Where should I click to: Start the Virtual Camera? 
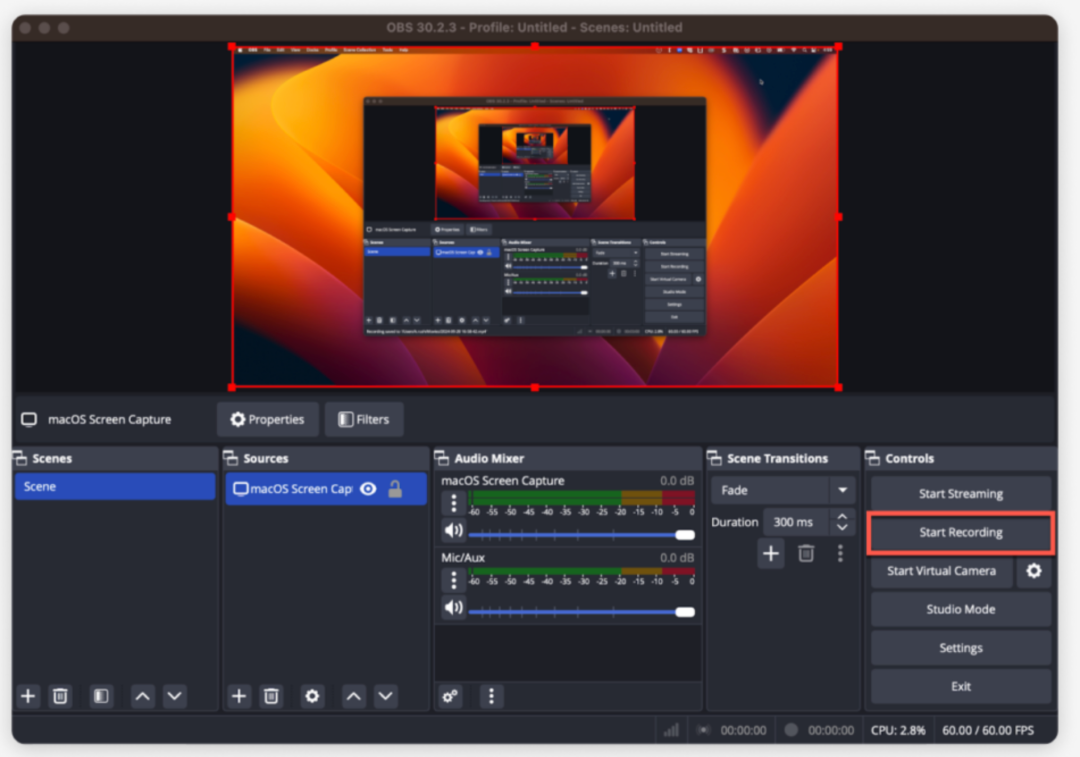coord(942,570)
